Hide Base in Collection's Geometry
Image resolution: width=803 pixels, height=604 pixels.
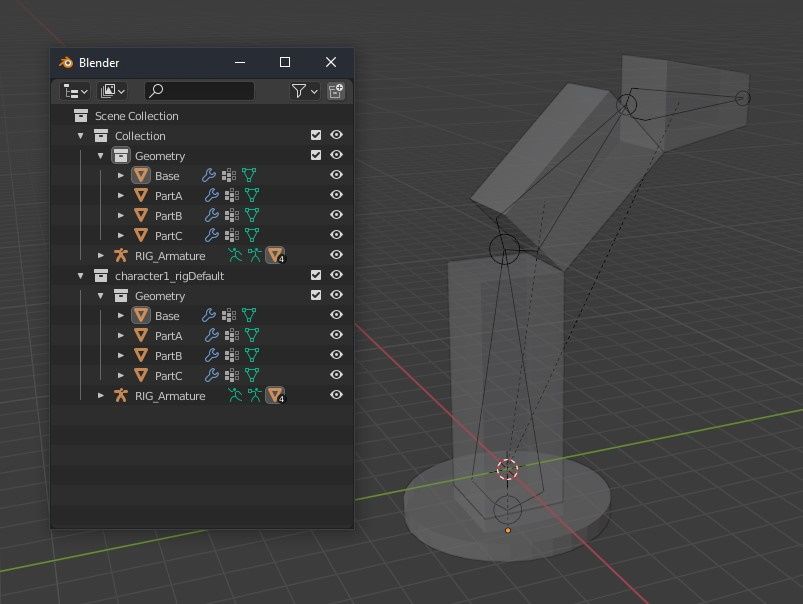coord(336,175)
